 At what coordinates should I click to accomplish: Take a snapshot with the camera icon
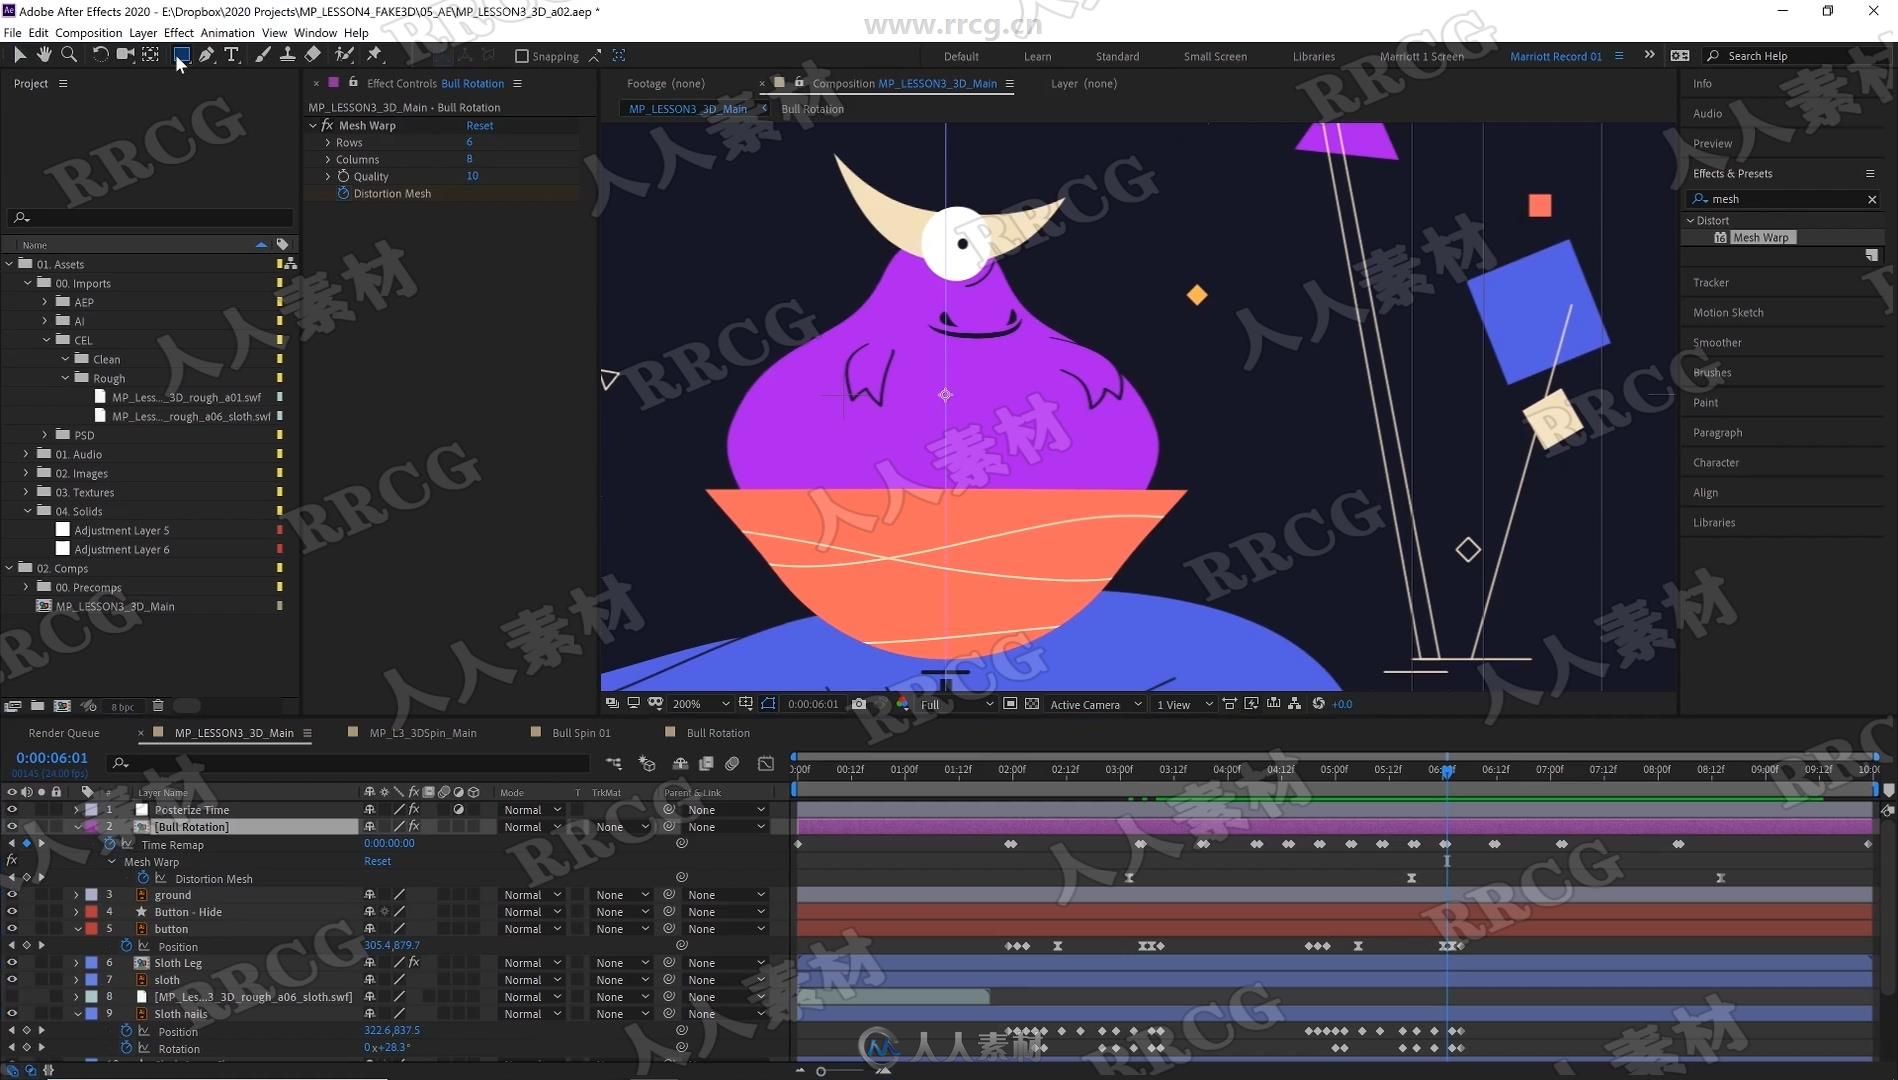(x=859, y=704)
